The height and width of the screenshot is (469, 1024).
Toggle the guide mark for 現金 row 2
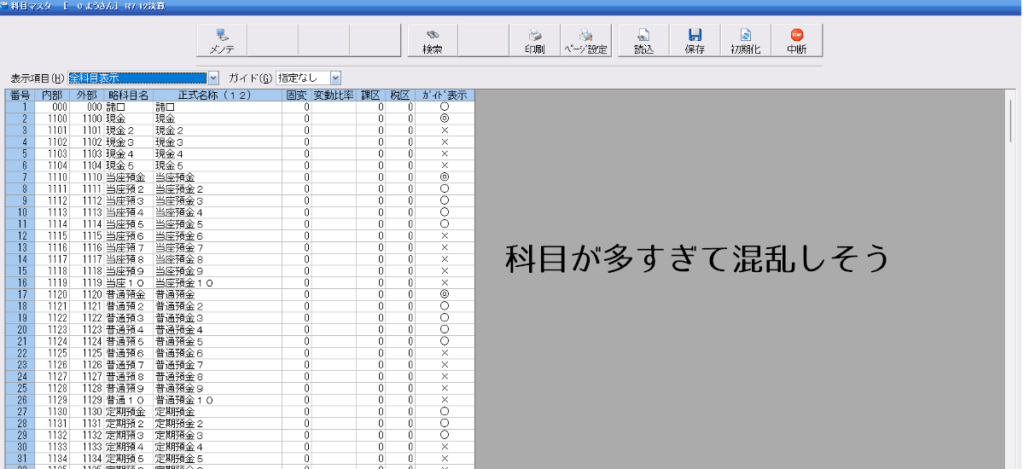pyautogui.click(x=443, y=118)
